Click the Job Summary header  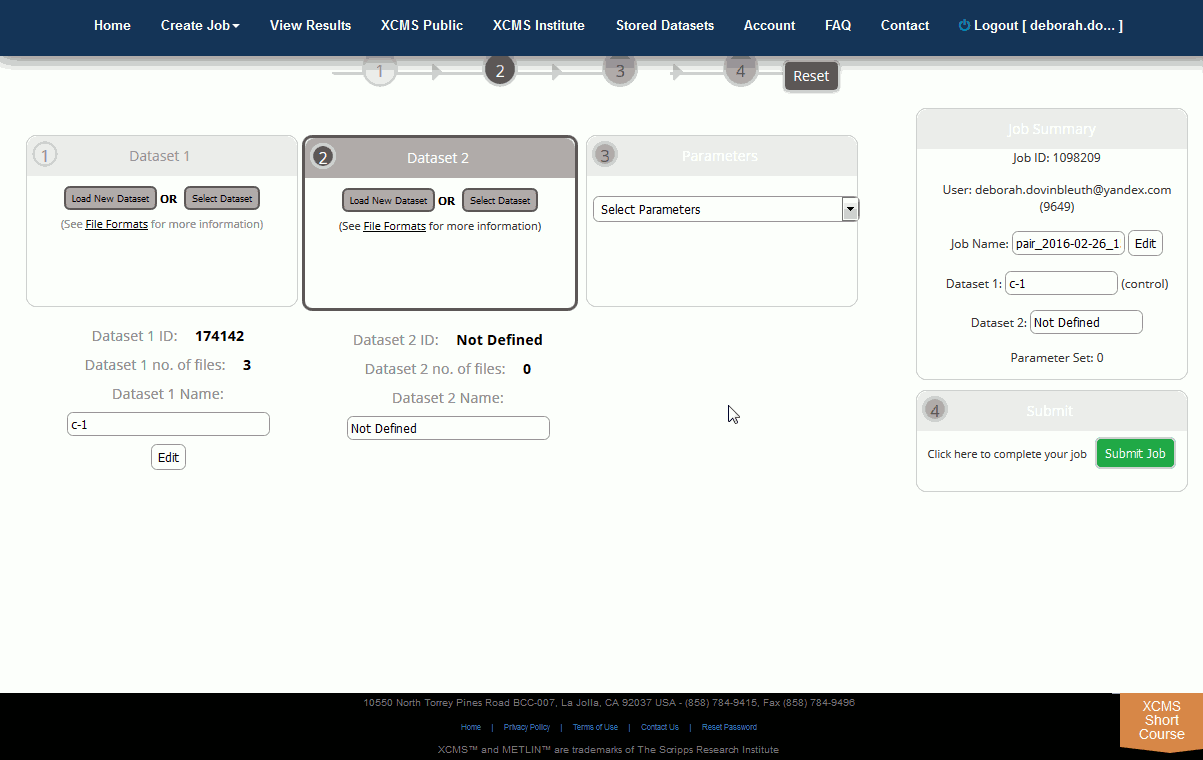1052,129
